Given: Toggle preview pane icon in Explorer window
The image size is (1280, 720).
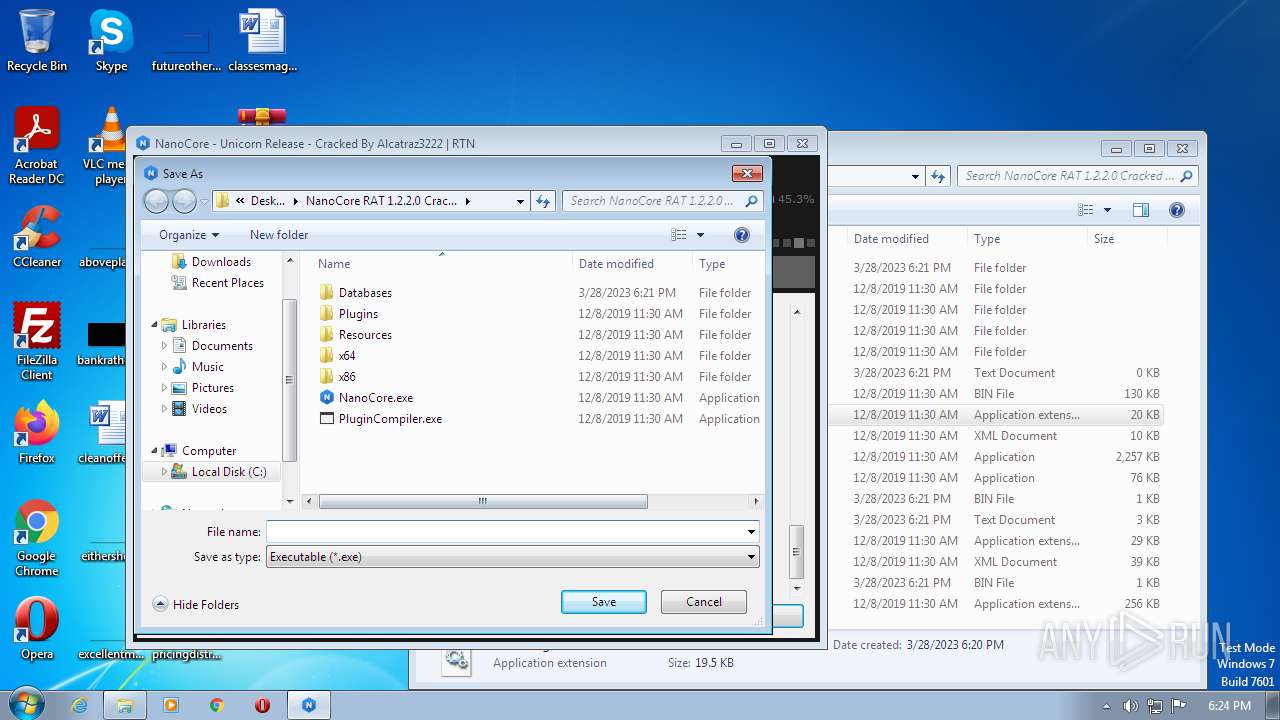Looking at the screenshot, I should 1141,210.
